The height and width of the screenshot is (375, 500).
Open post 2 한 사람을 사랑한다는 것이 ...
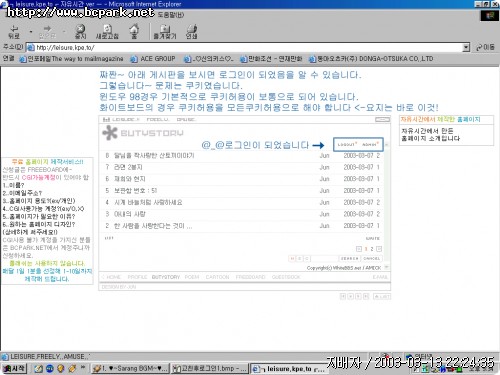coord(153,226)
